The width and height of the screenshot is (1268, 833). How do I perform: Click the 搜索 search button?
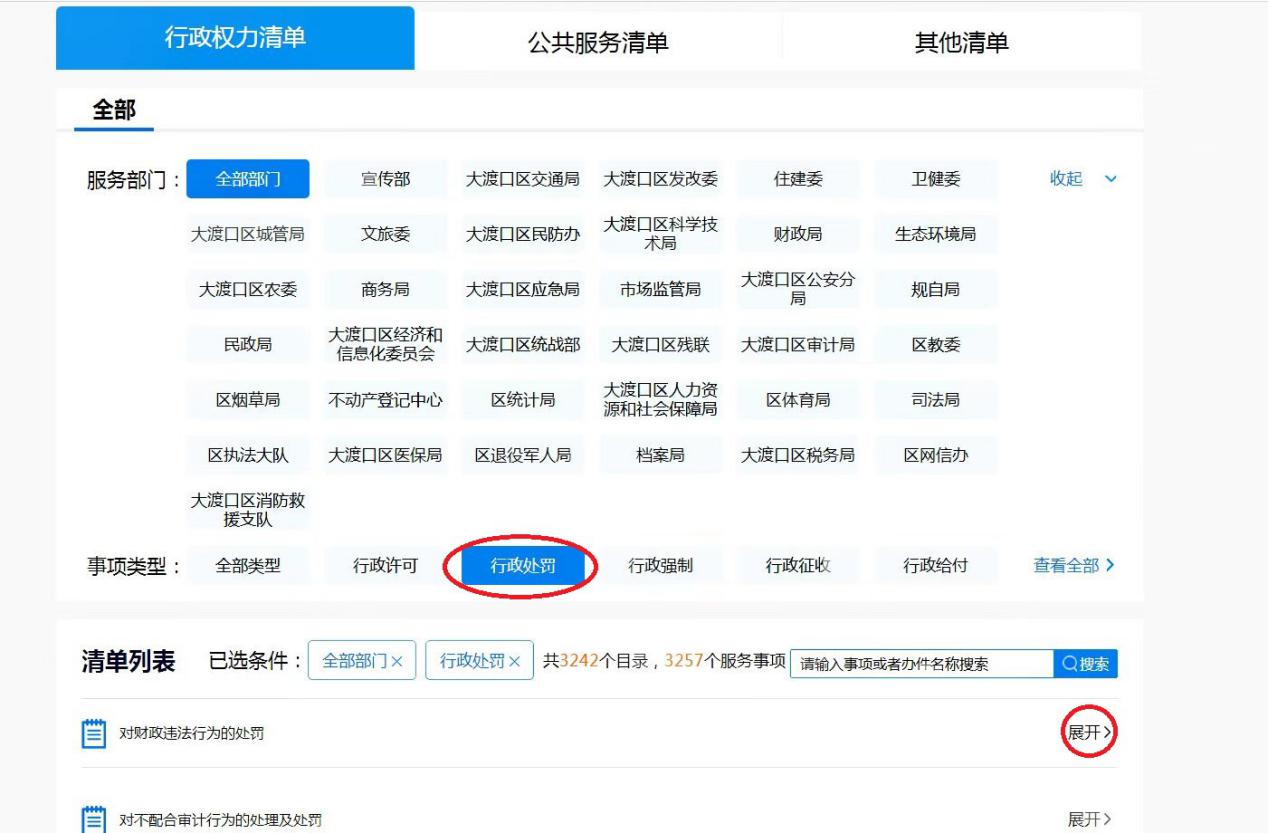pyautogui.click(x=1085, y=664)
